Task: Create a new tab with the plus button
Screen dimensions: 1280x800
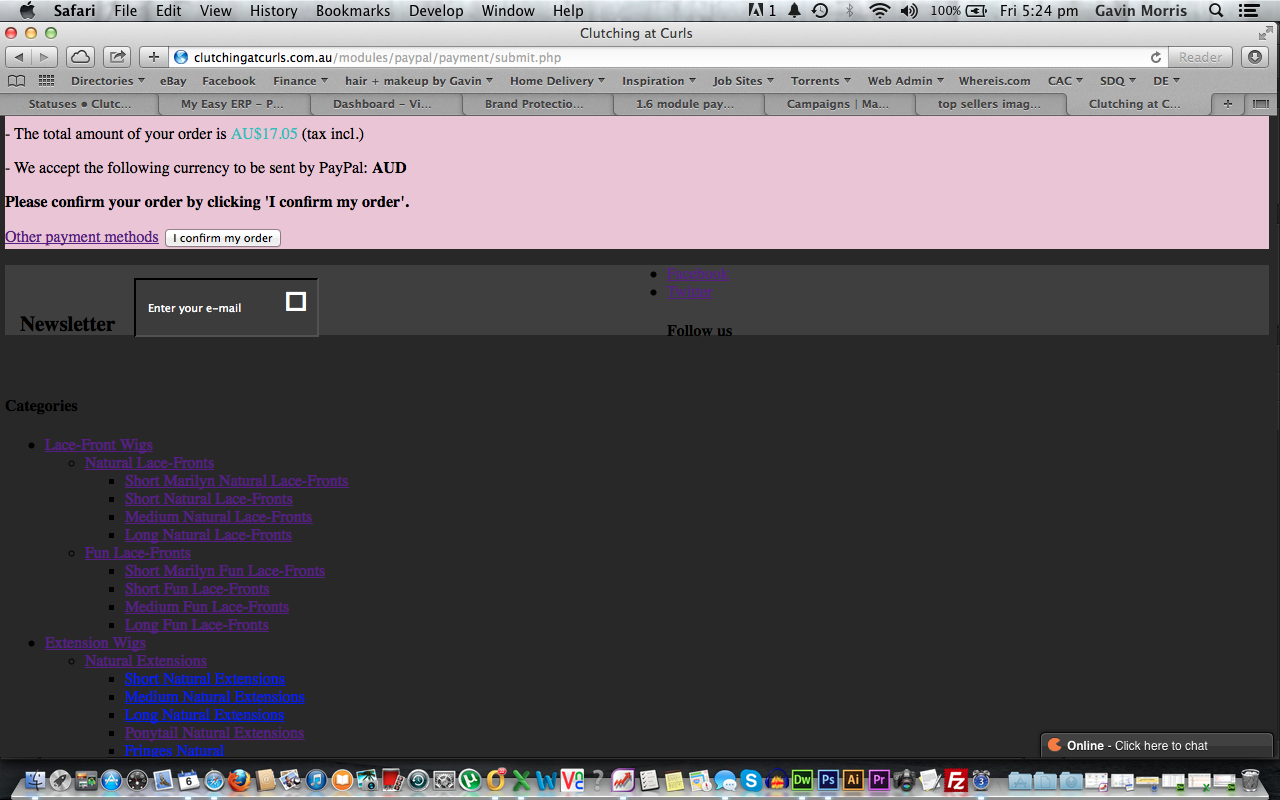Action: click(x=1227, y=104)
